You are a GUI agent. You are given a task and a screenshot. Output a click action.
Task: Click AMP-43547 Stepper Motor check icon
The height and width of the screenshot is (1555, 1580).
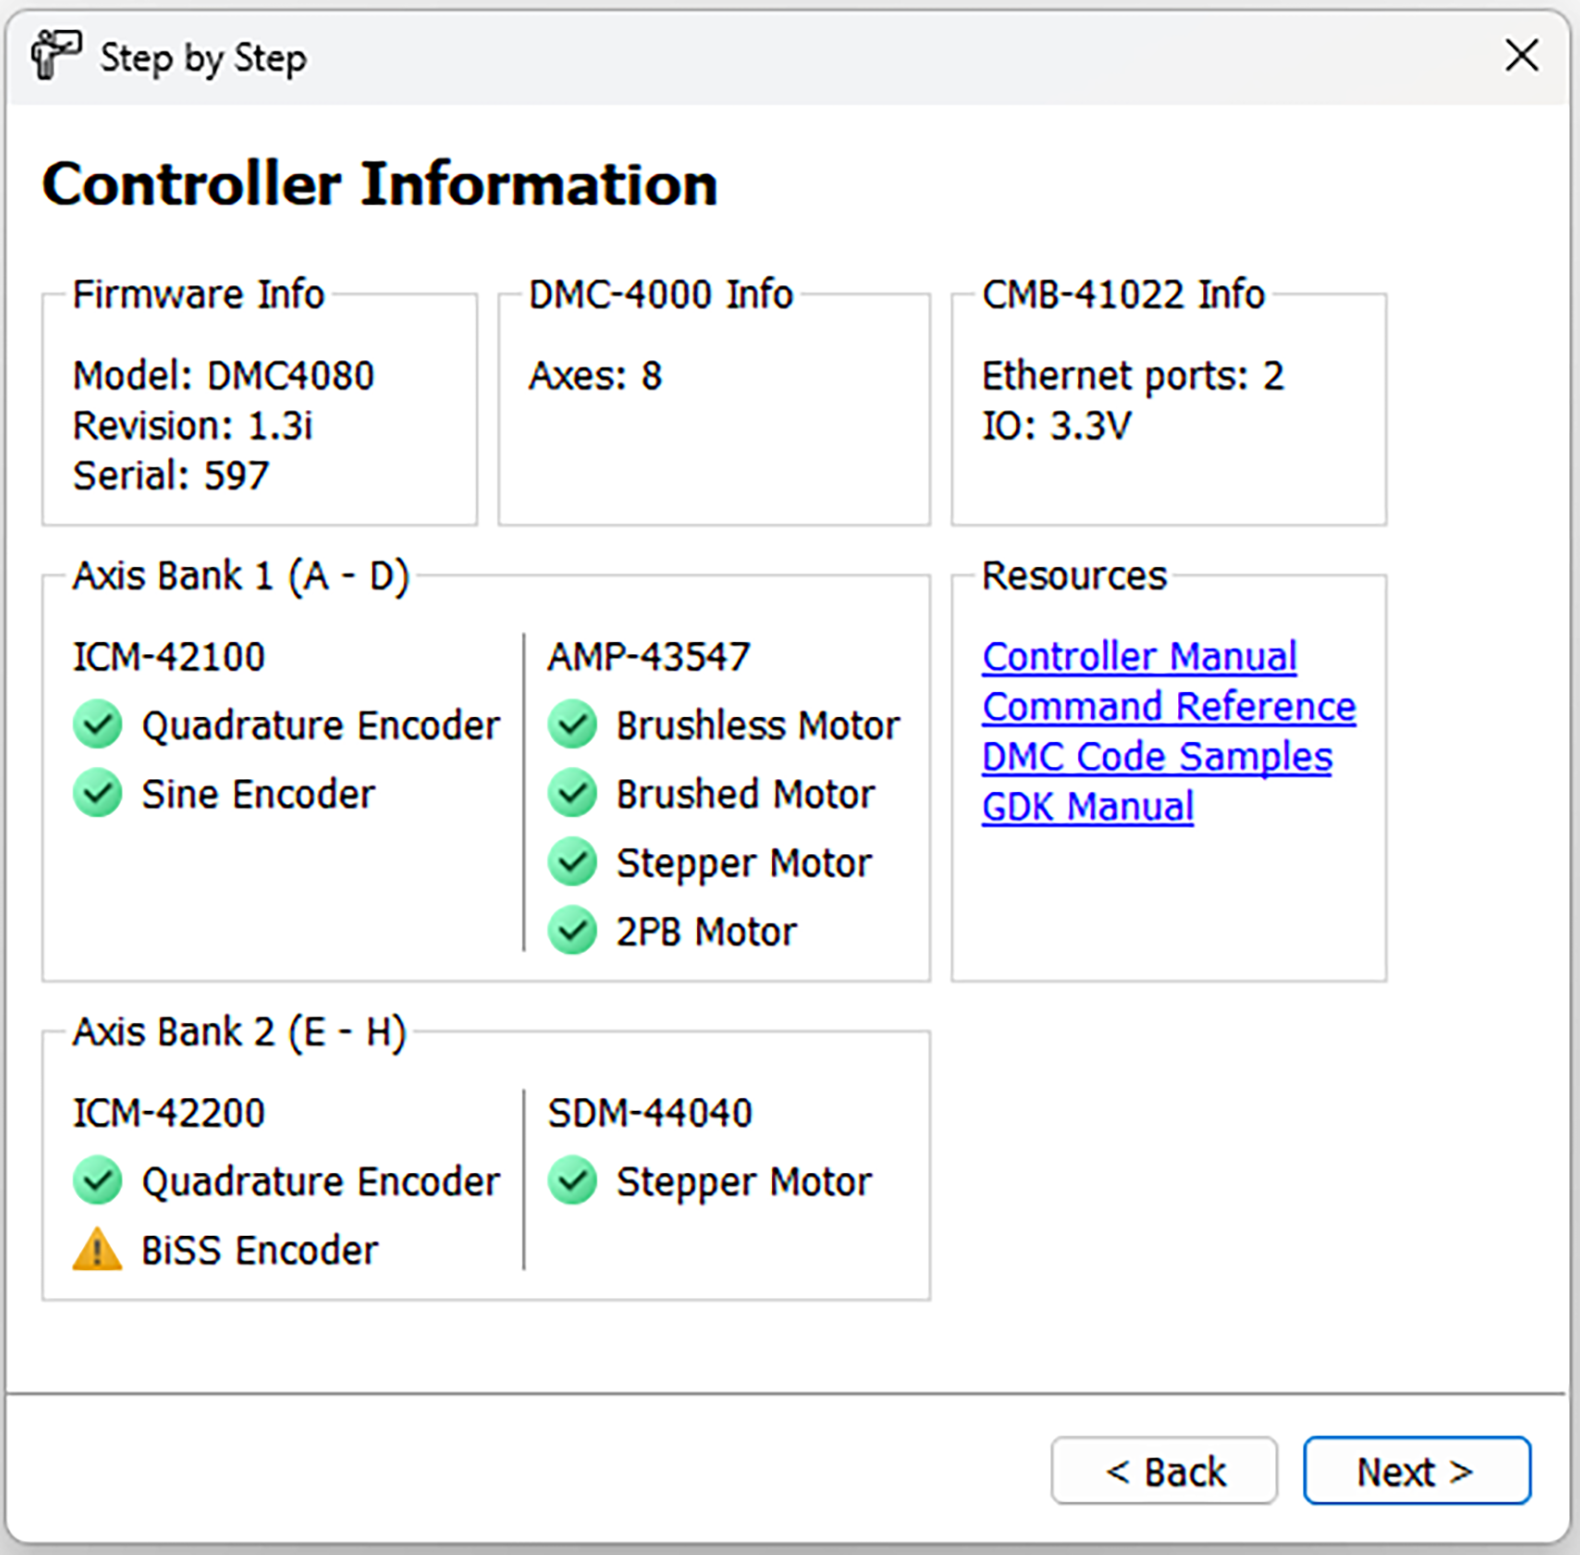573,863
